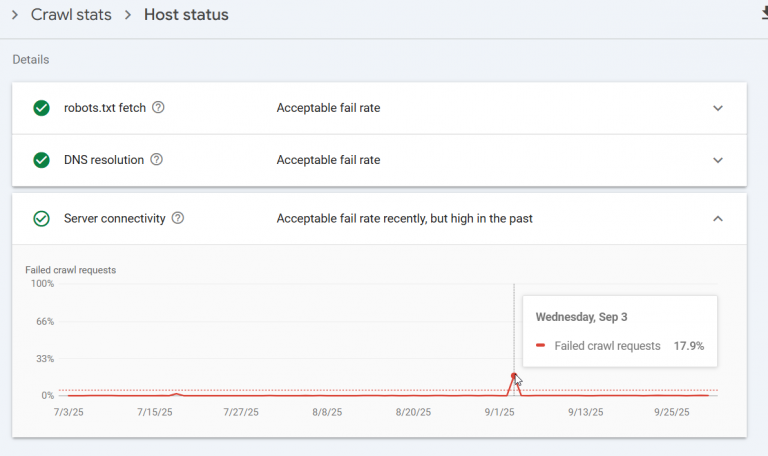Viewport: 768px width, 456px height.
Task: Click the red Failed crawl requests legend swatch
Action: point(541,346)
